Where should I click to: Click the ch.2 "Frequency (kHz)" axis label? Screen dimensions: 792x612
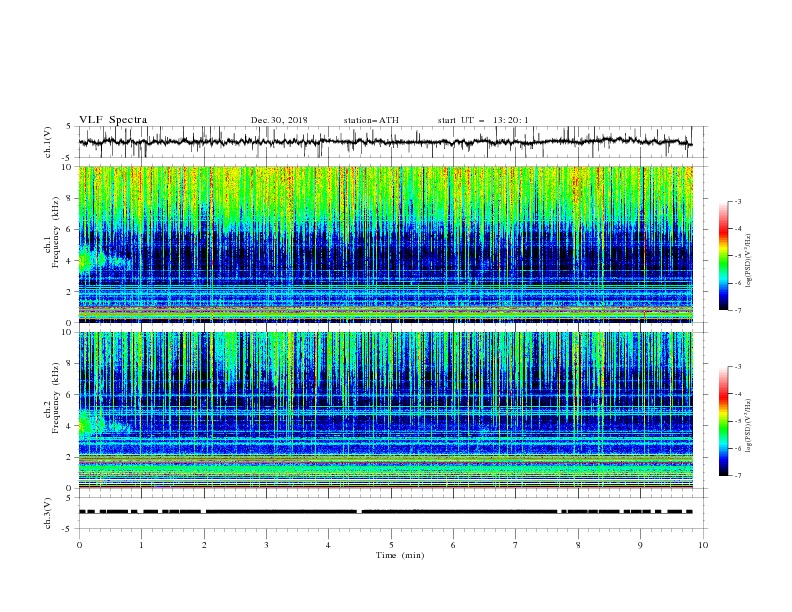pos(56,397)
